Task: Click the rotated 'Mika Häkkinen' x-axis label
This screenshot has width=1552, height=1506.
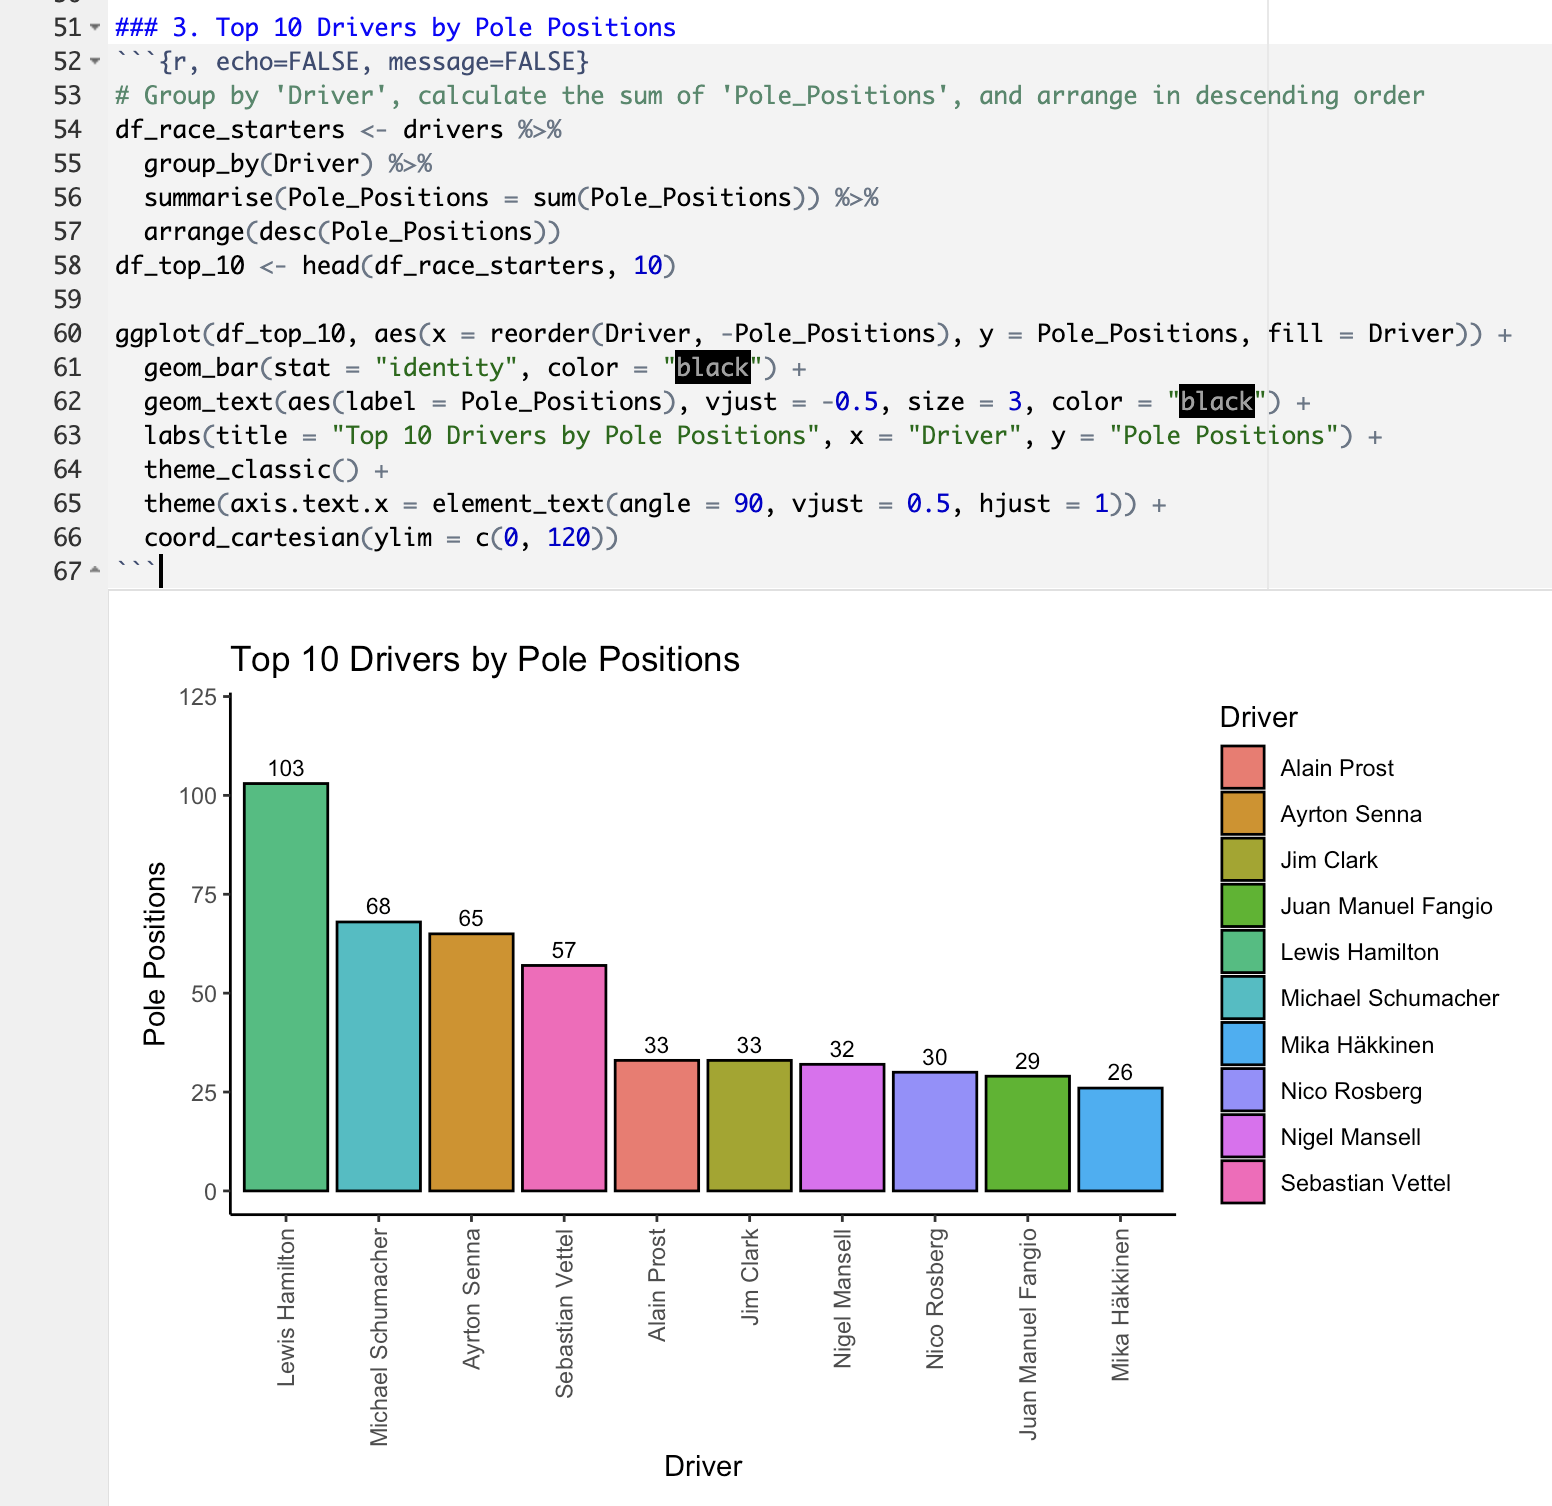Action: click(x=1120, y=1305)
